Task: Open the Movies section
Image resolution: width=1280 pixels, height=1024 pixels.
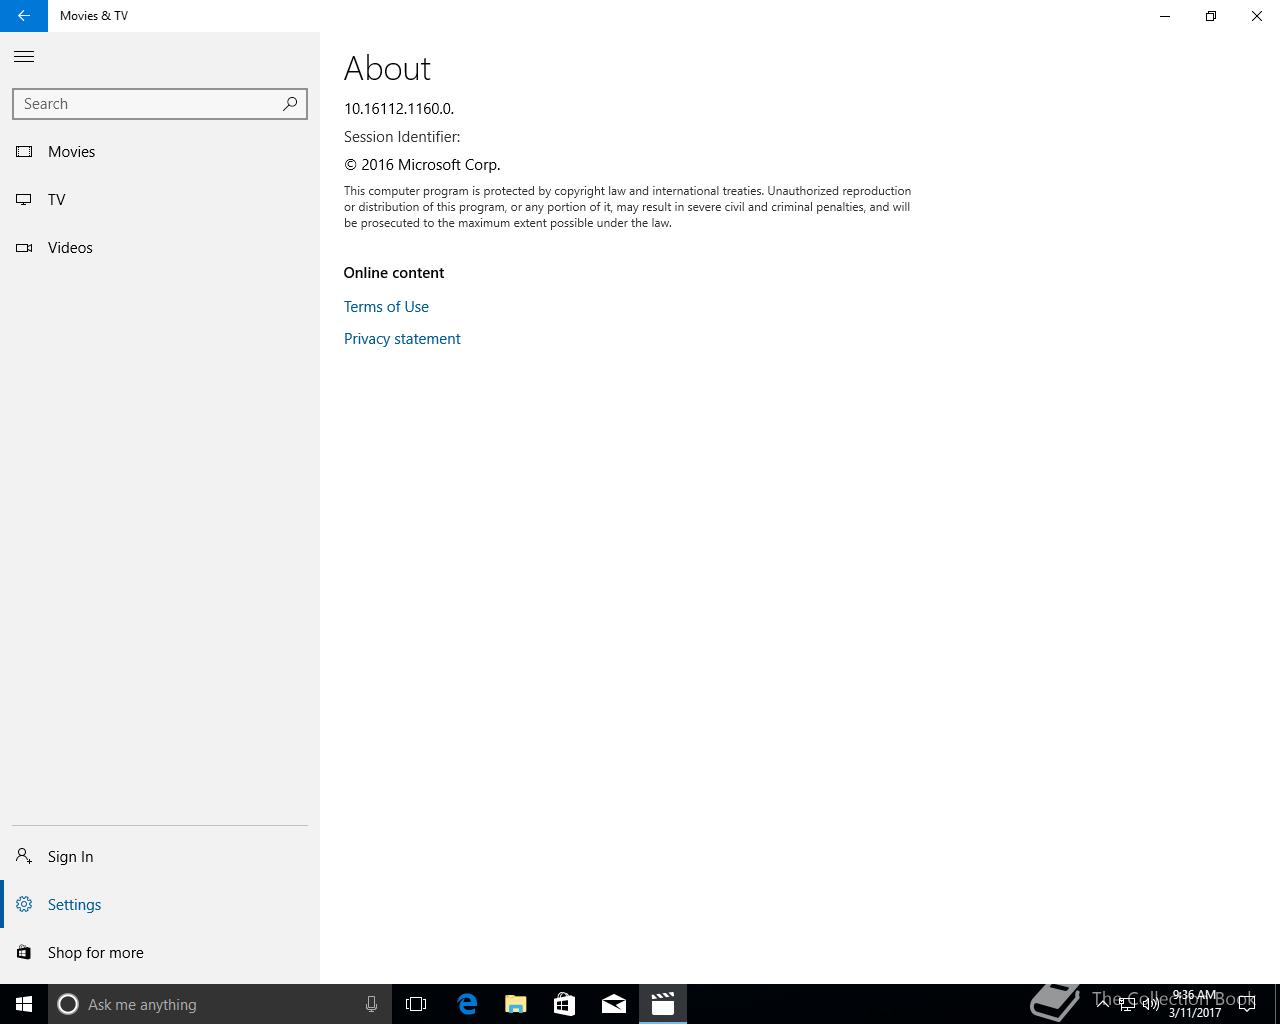Action: pos(160,152)
